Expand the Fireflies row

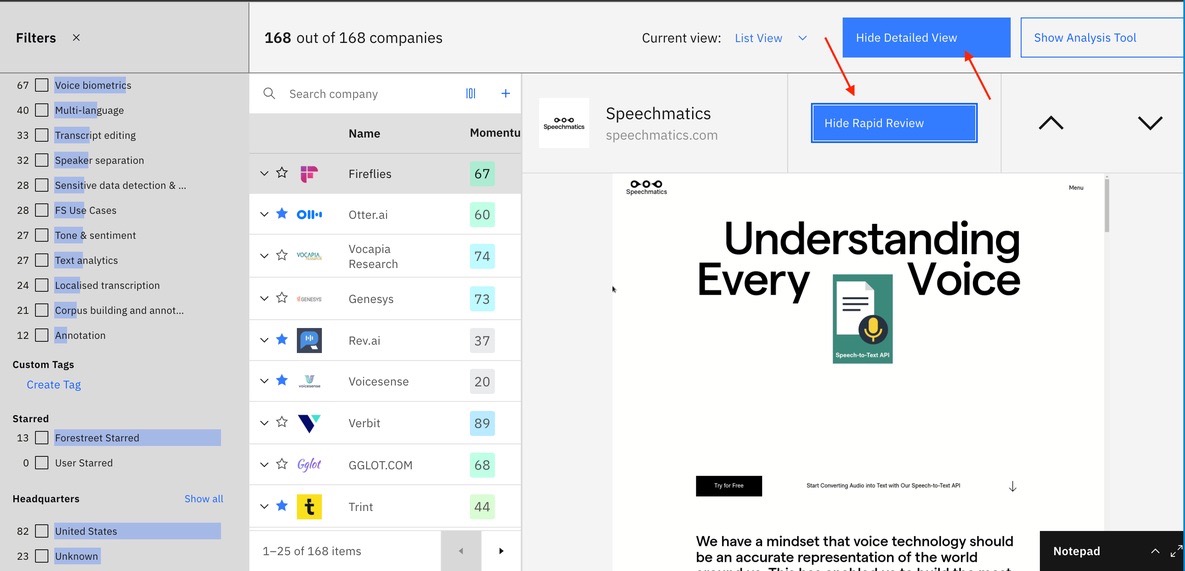(x=264, y=174)
